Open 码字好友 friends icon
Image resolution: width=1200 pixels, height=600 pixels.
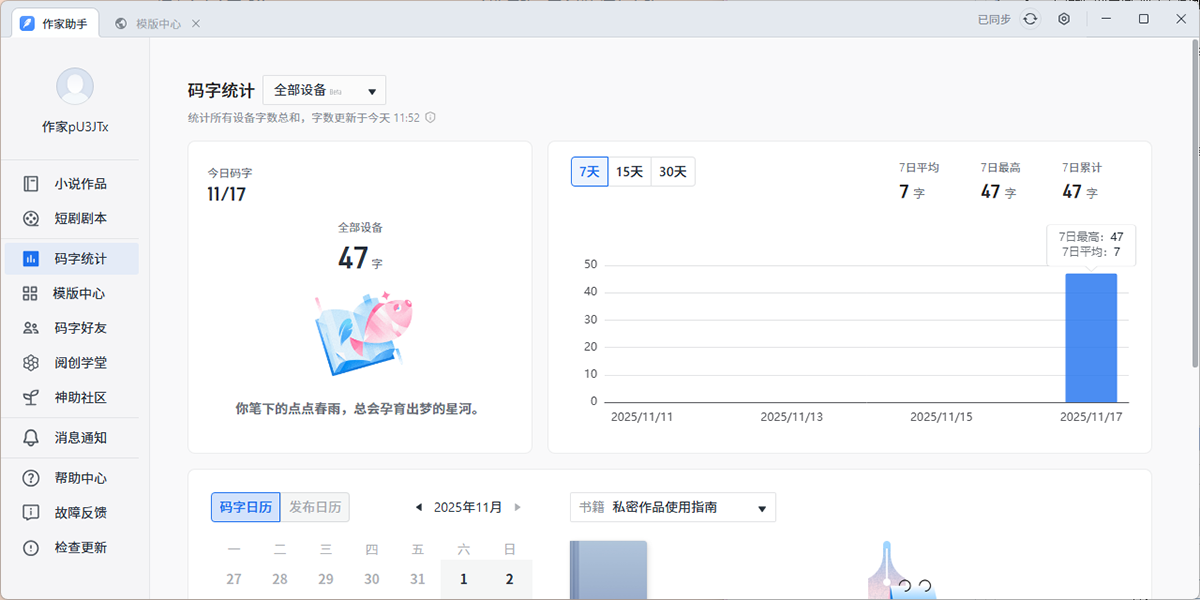(31, 328)
